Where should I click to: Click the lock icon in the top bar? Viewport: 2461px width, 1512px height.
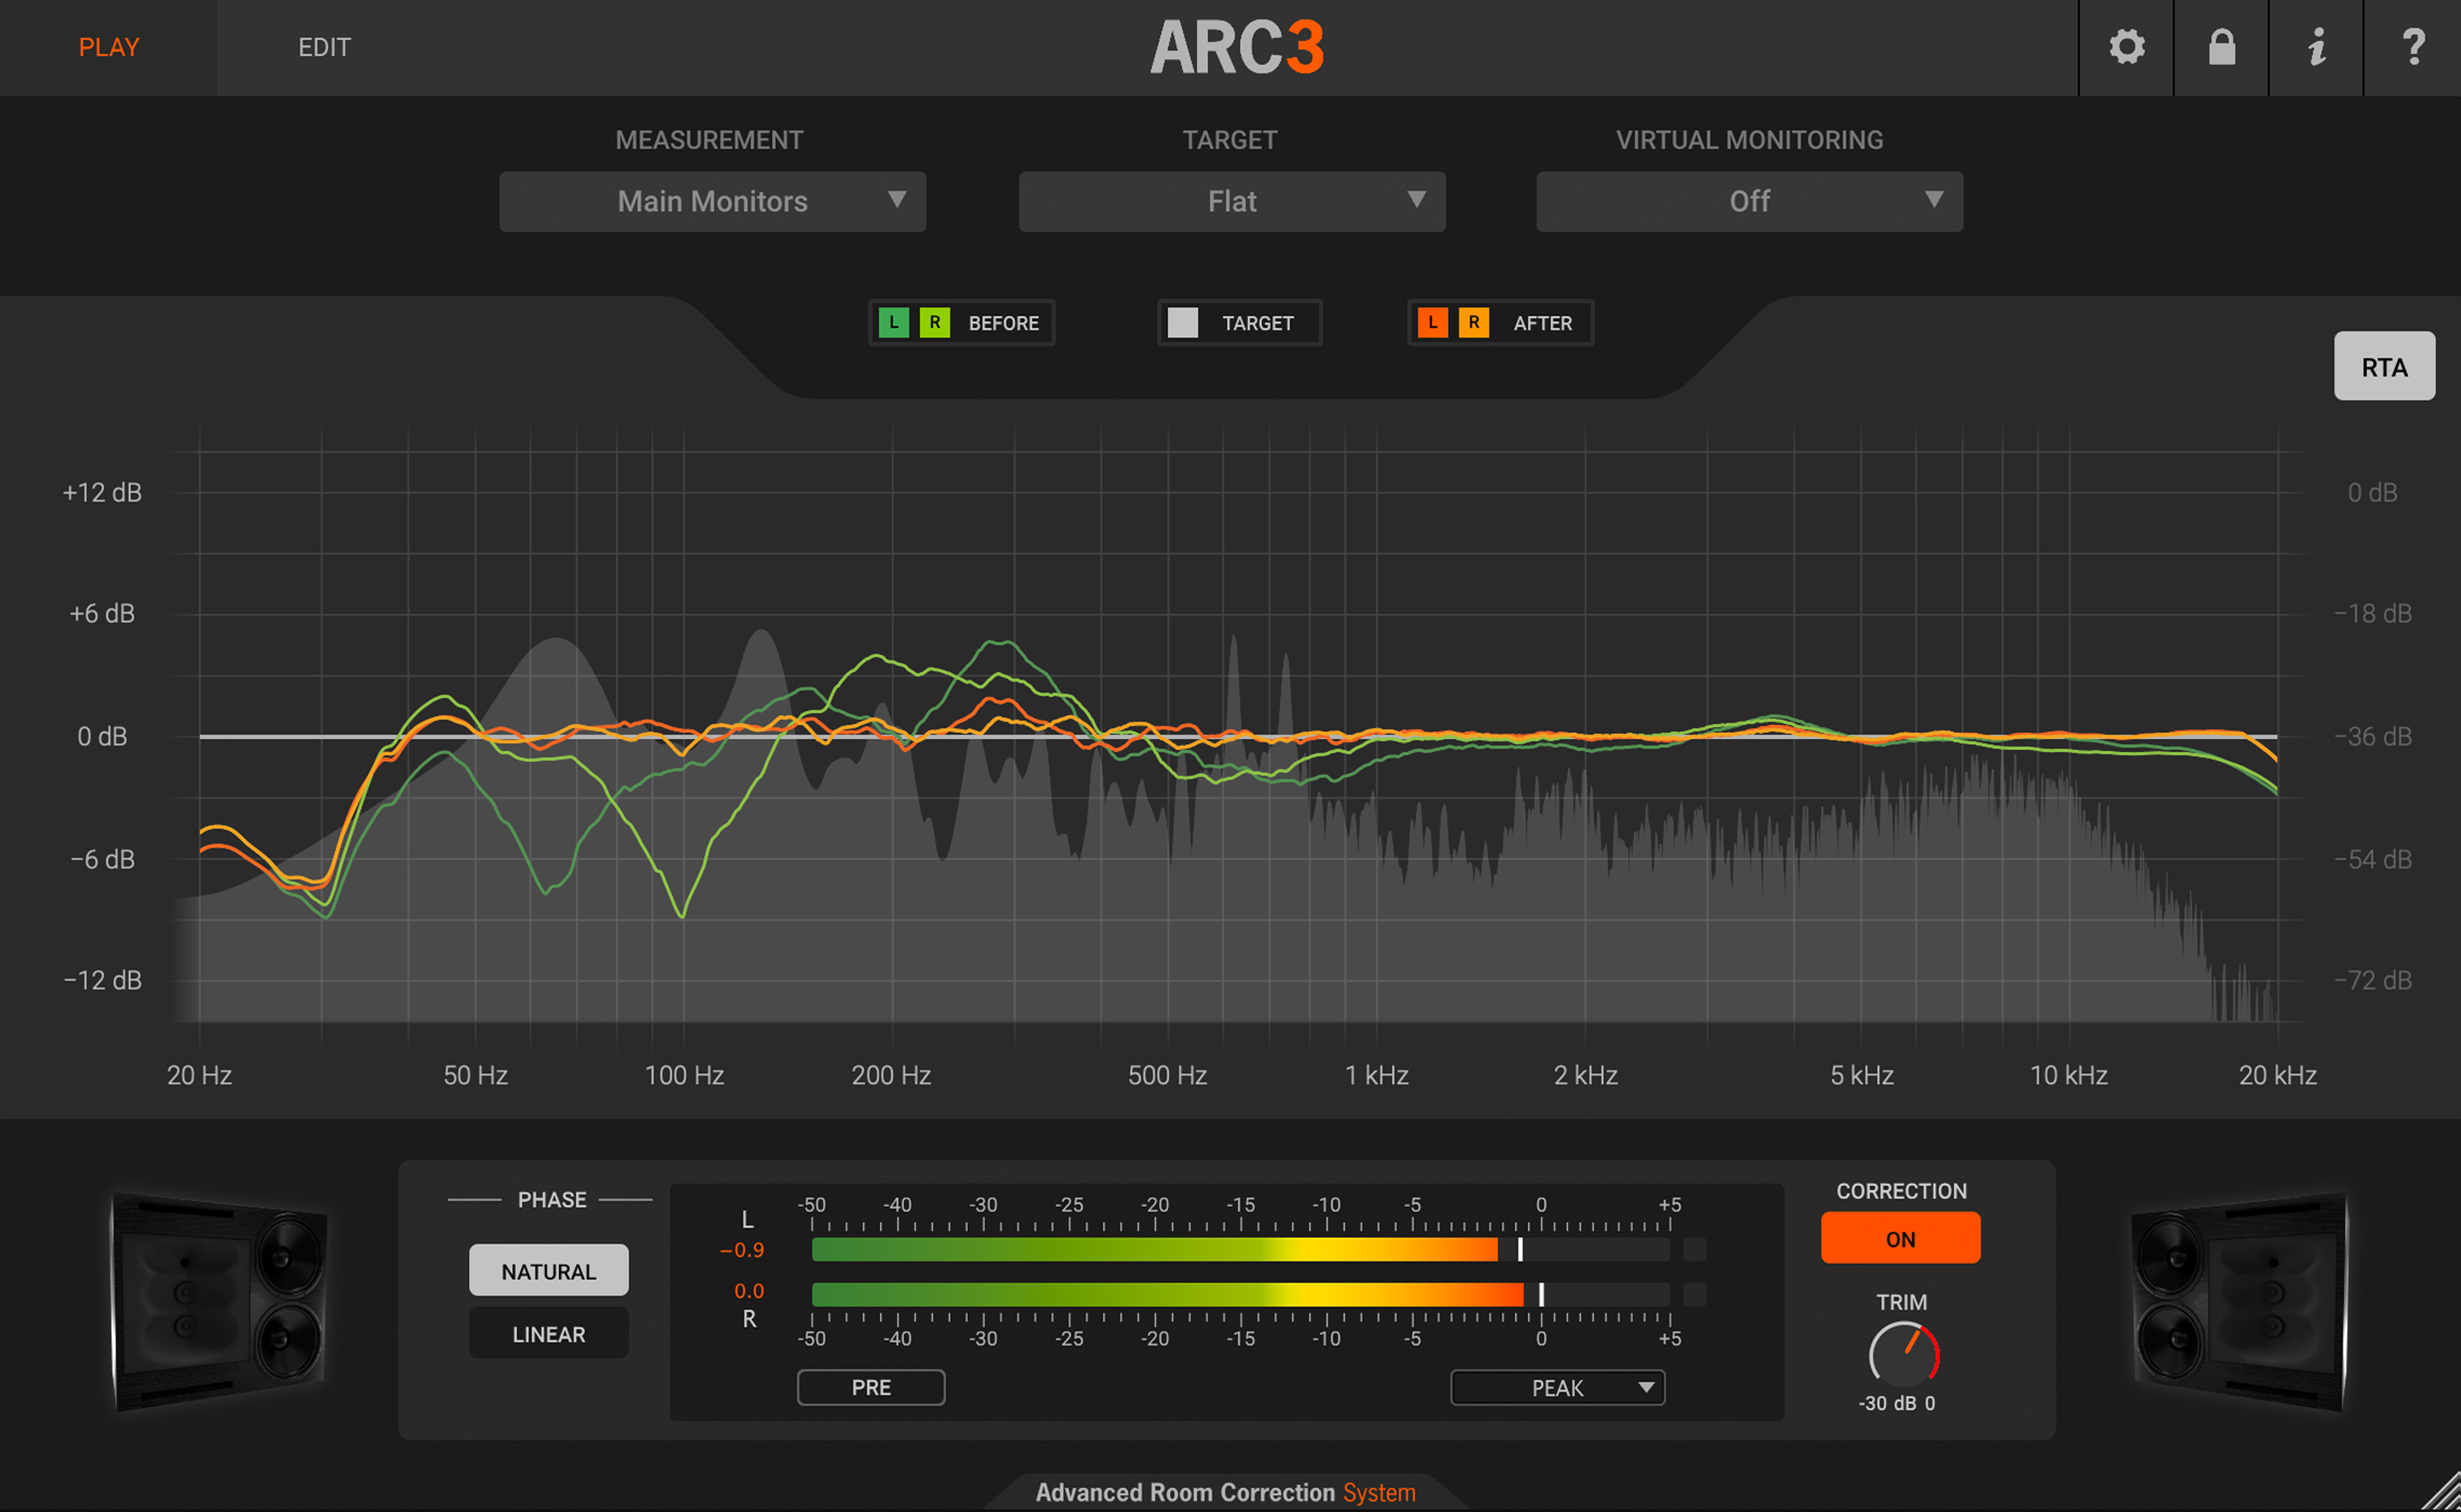click(2220, 47)
